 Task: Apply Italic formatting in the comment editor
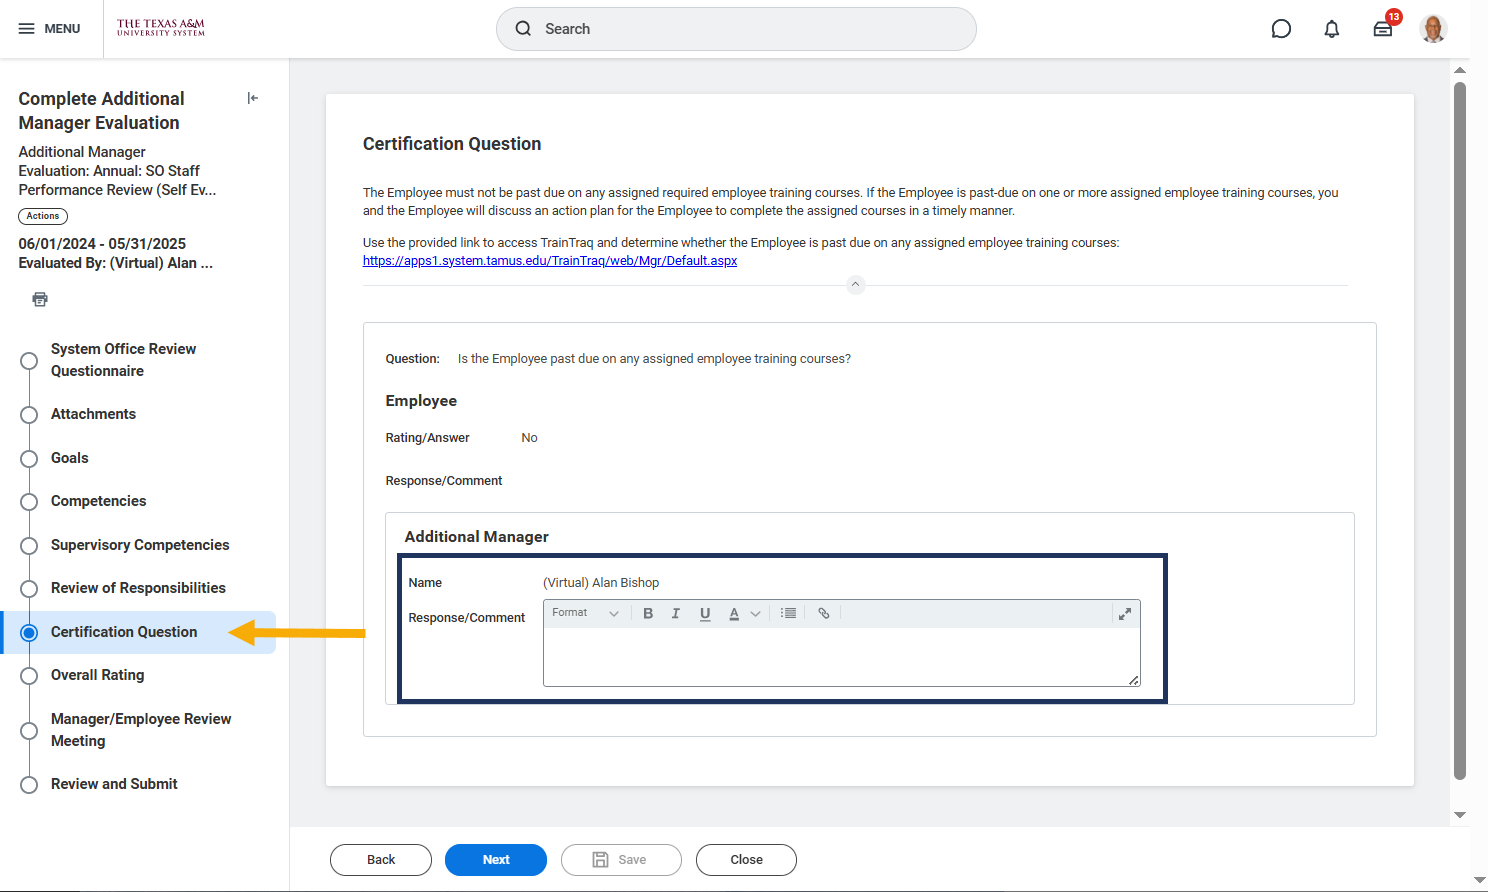676,613
